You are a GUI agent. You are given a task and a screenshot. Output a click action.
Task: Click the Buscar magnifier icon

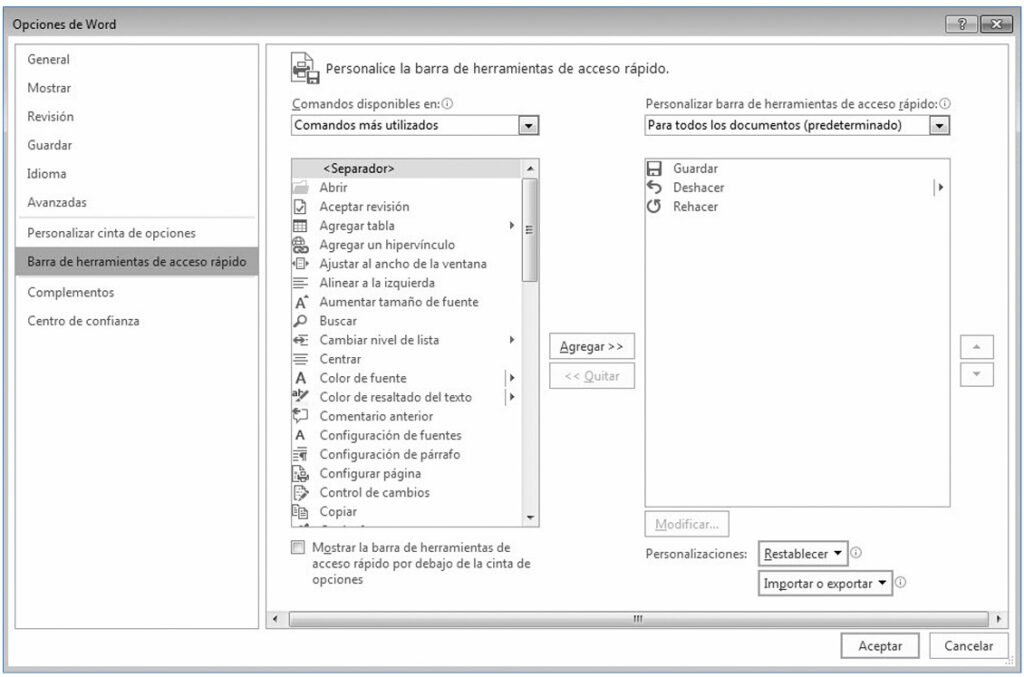(300, 321)
